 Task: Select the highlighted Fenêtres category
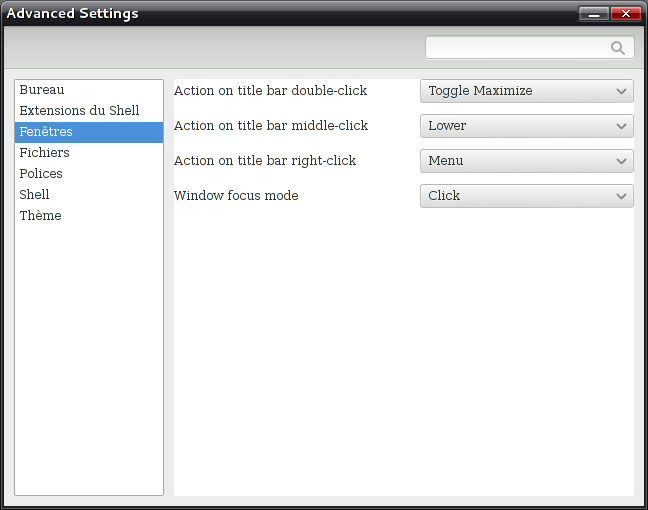pos(46,132)
